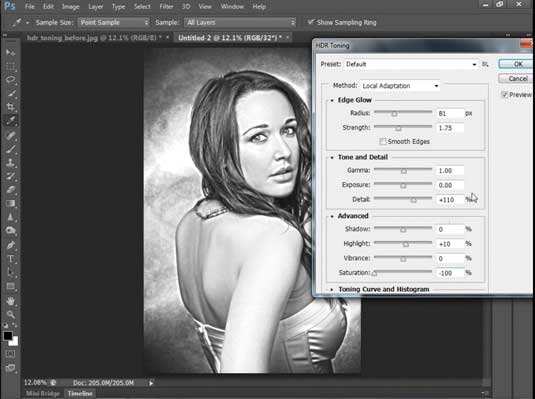The width and height of the screenshot is (535, 399).
Task: Toggle Preview checkbox in HDR Toning
Action: (x=504, y=95)
